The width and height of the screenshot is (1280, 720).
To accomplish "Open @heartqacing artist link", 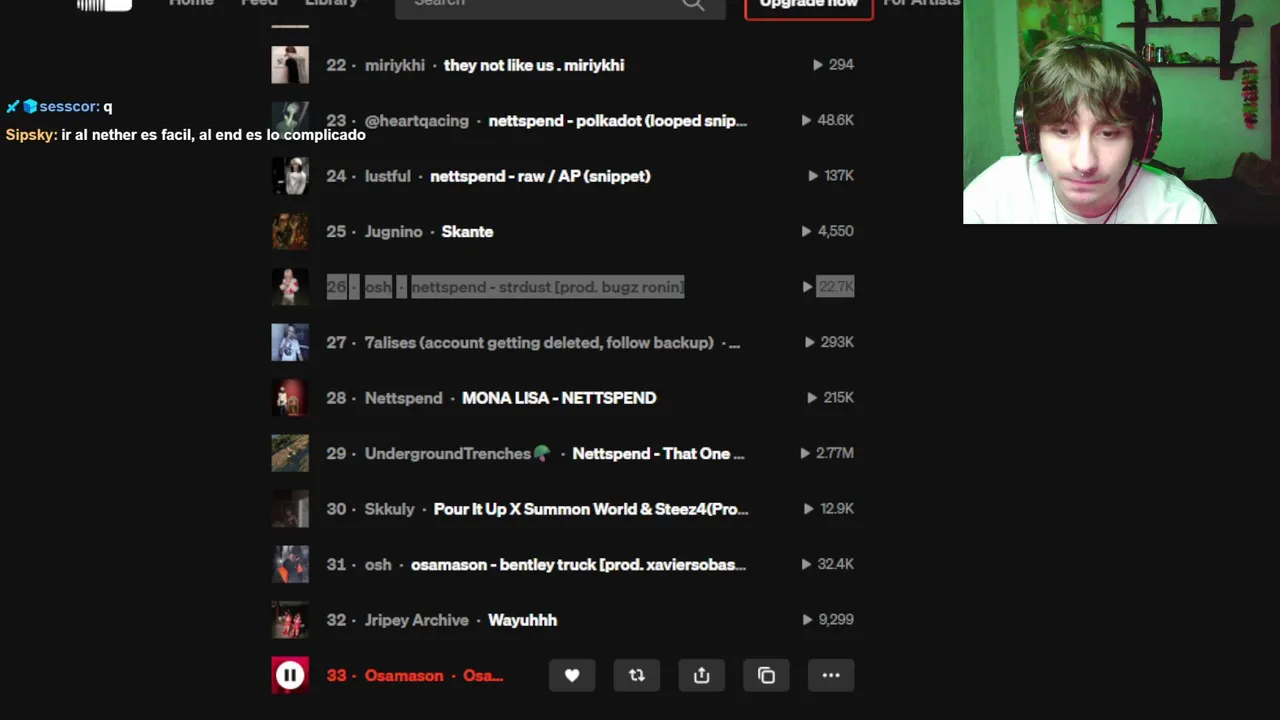I will click(417, 120).
